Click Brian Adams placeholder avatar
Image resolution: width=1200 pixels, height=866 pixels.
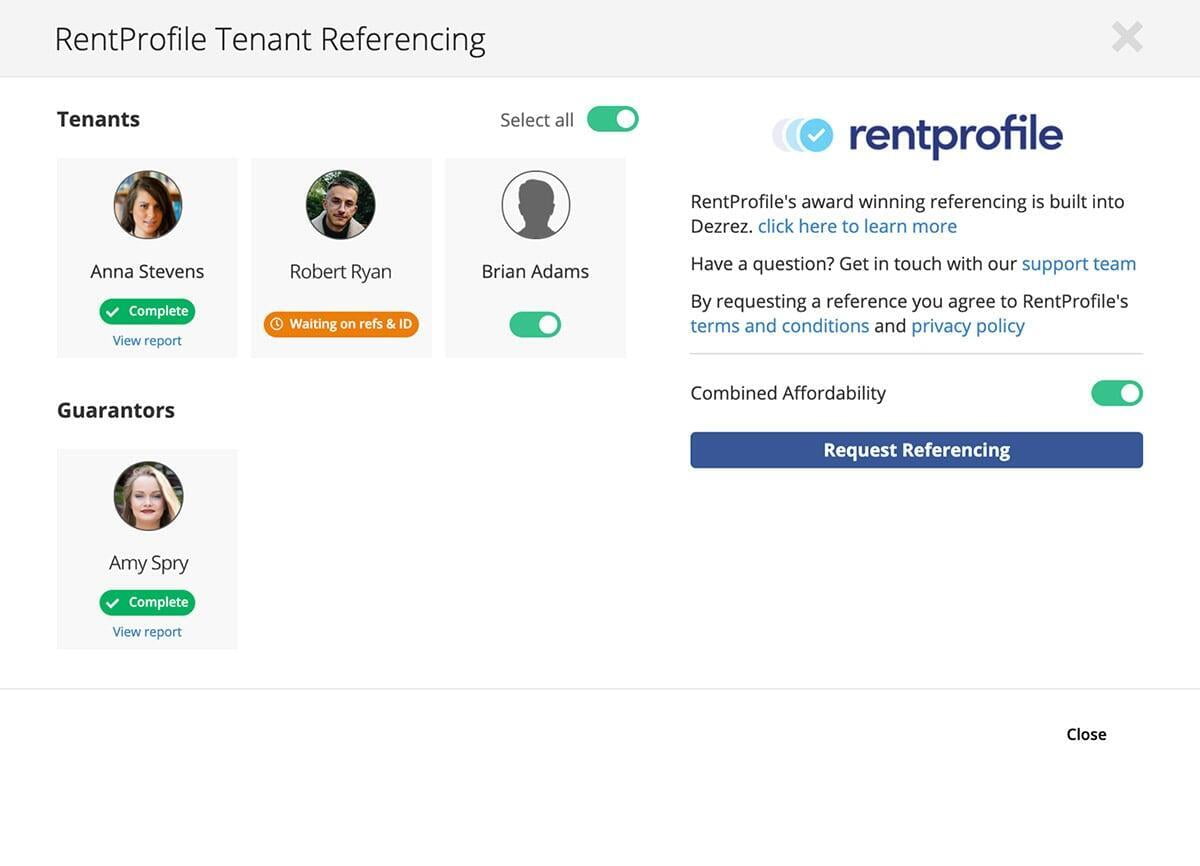[535, 205]
